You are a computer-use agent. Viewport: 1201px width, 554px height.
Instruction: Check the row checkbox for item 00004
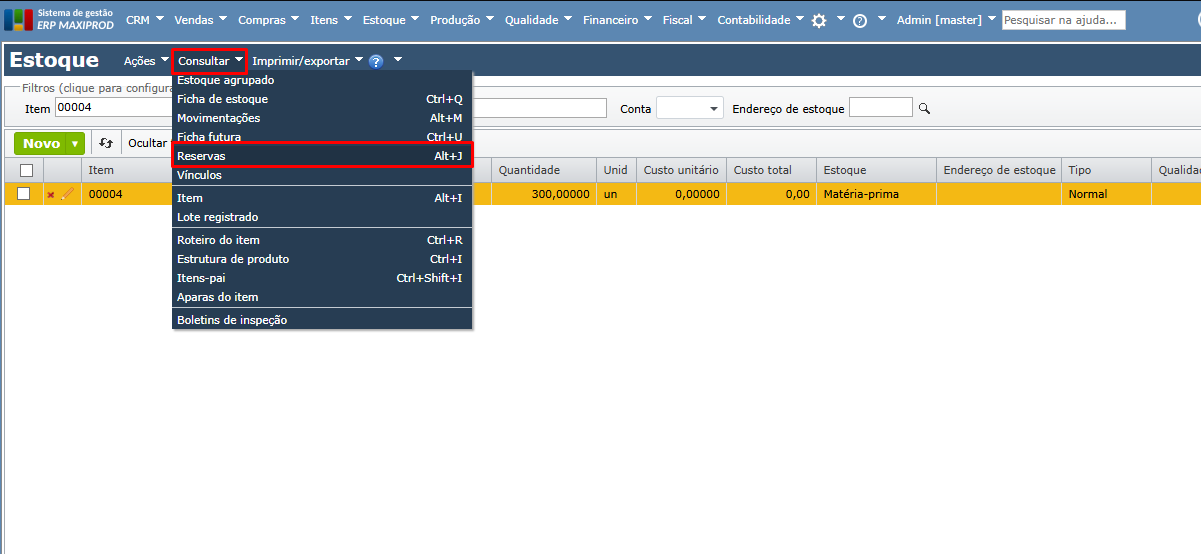tap(23, 194)
